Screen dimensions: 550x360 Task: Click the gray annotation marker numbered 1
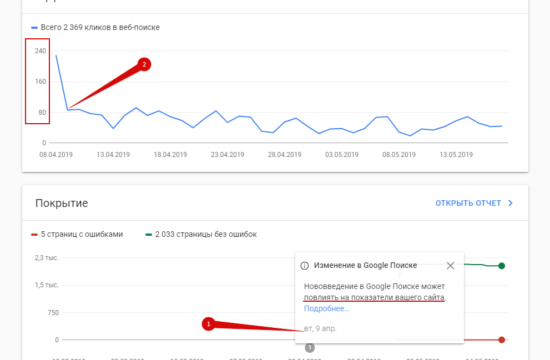[x=309, y=348]
